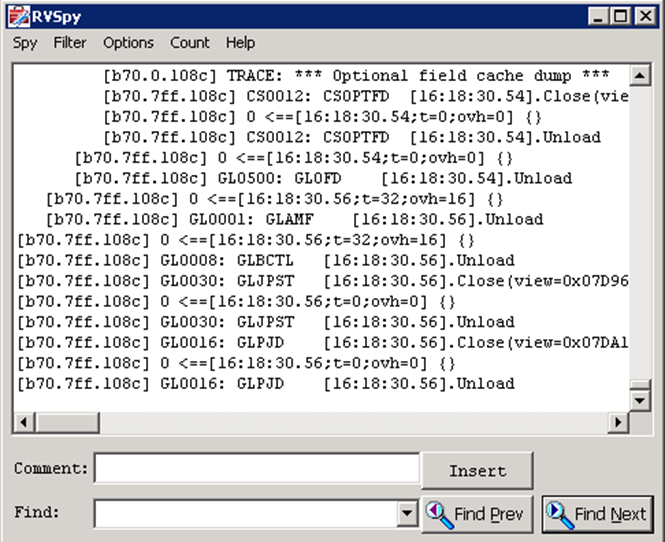Click the RVSpy title bar app icon
Viewport: 665px width, 542px height.
point(19,16)
